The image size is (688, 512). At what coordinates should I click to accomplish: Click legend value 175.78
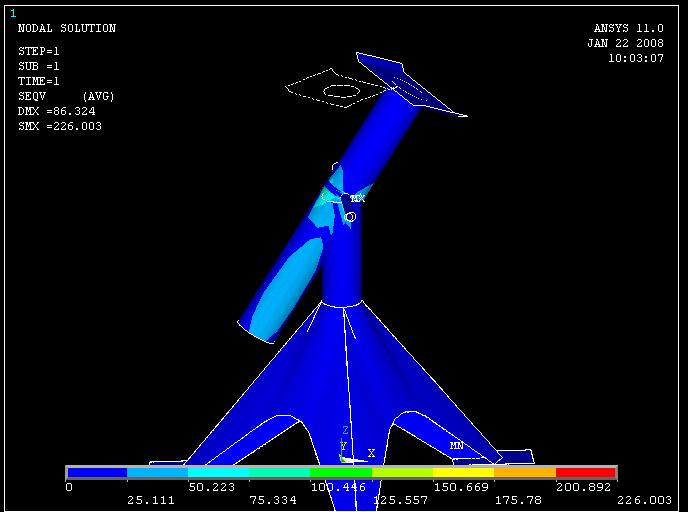pos(518,500)
